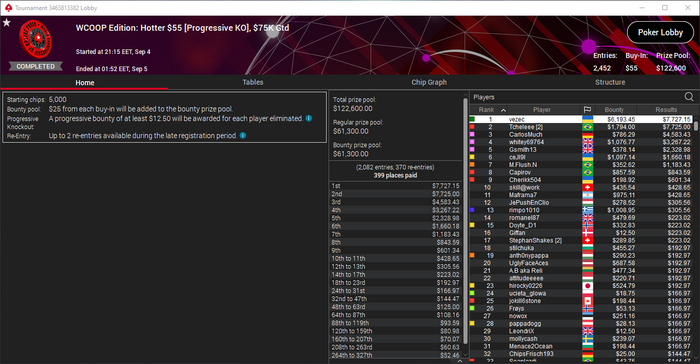700x364 pixels.
Task: Select player romanel87
Action: [x=524, y=218]
